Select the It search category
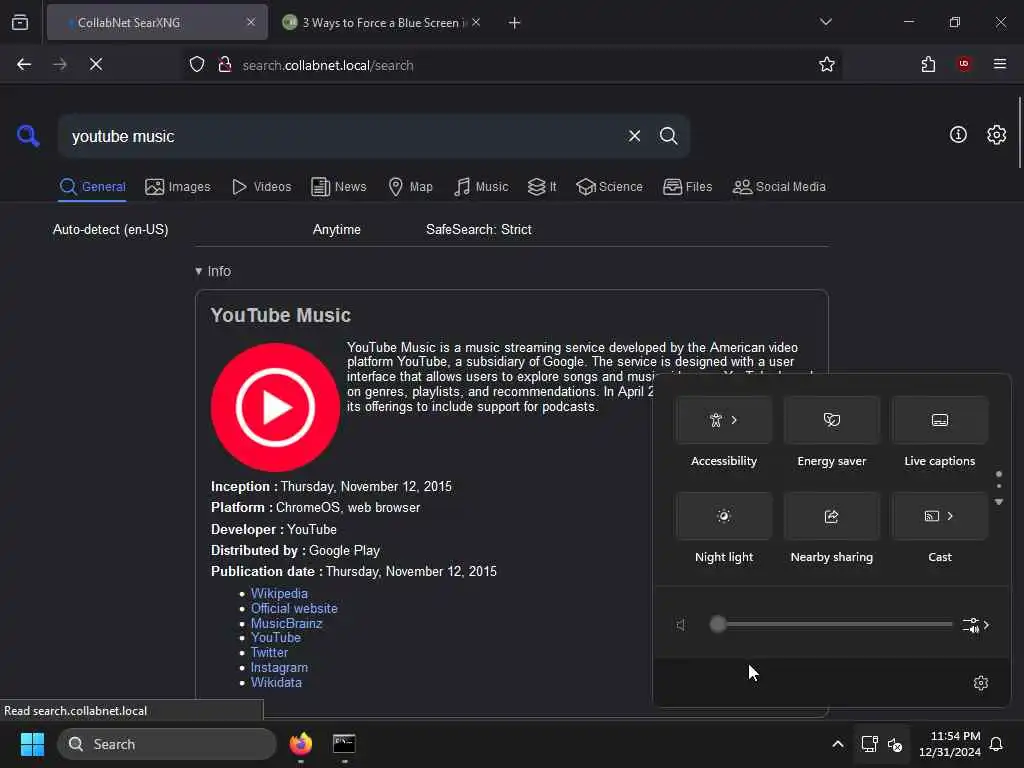 point(542,187)
